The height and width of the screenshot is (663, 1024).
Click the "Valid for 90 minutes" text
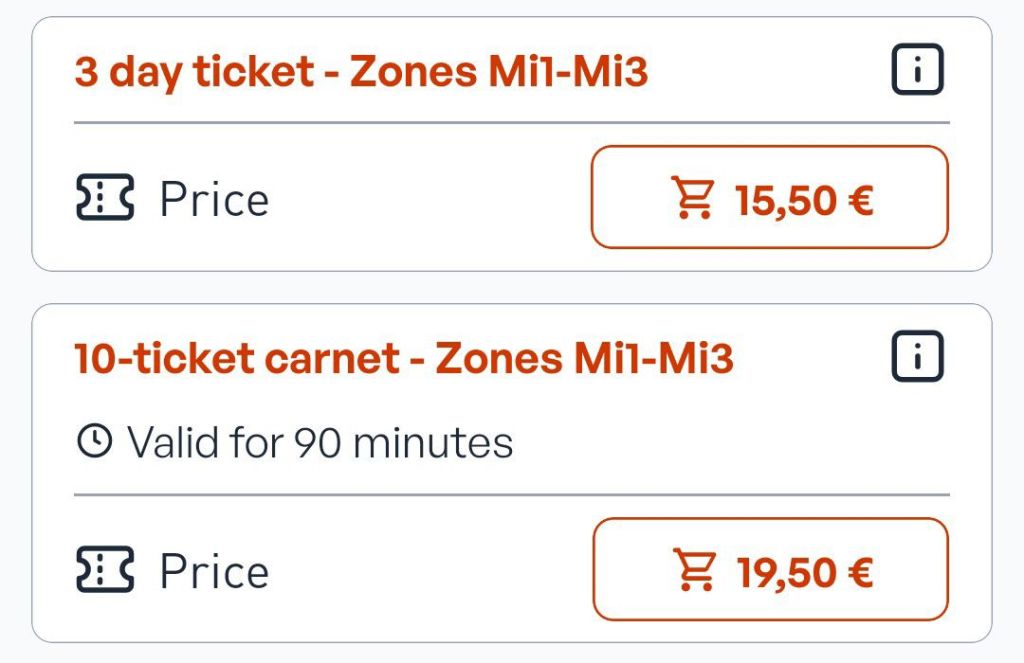tap(320, 442)
